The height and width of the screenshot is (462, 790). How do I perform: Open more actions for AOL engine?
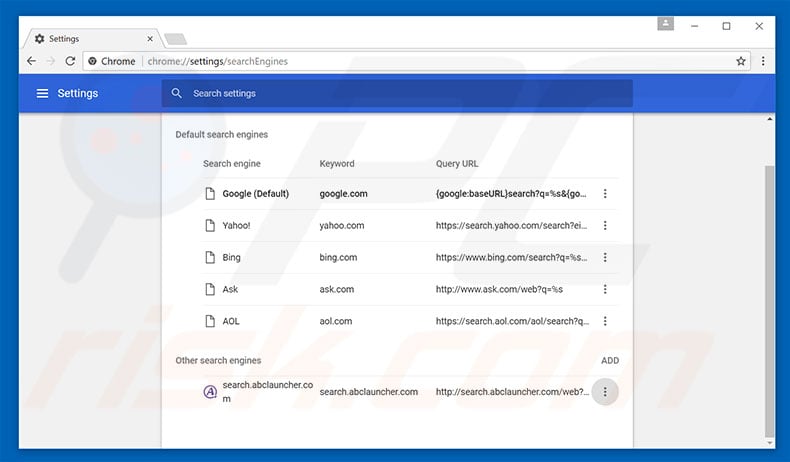tap(605, 321)
